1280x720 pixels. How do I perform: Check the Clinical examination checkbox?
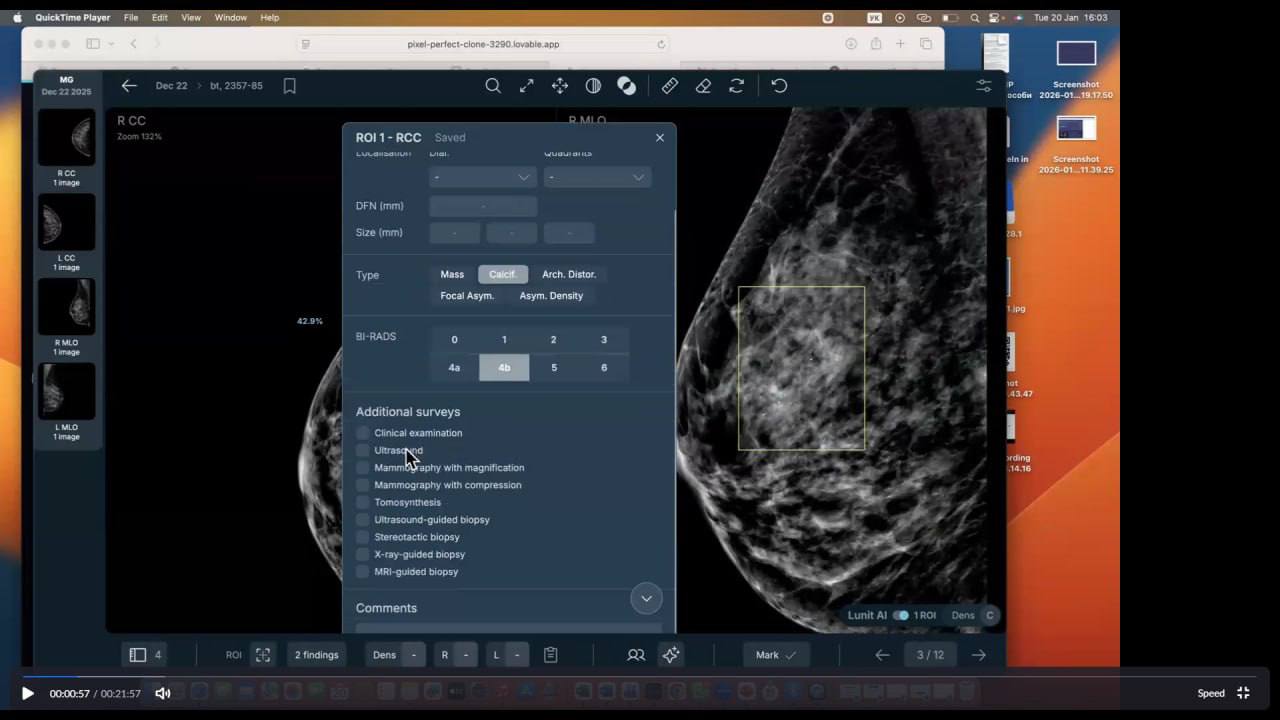[363, 433]
